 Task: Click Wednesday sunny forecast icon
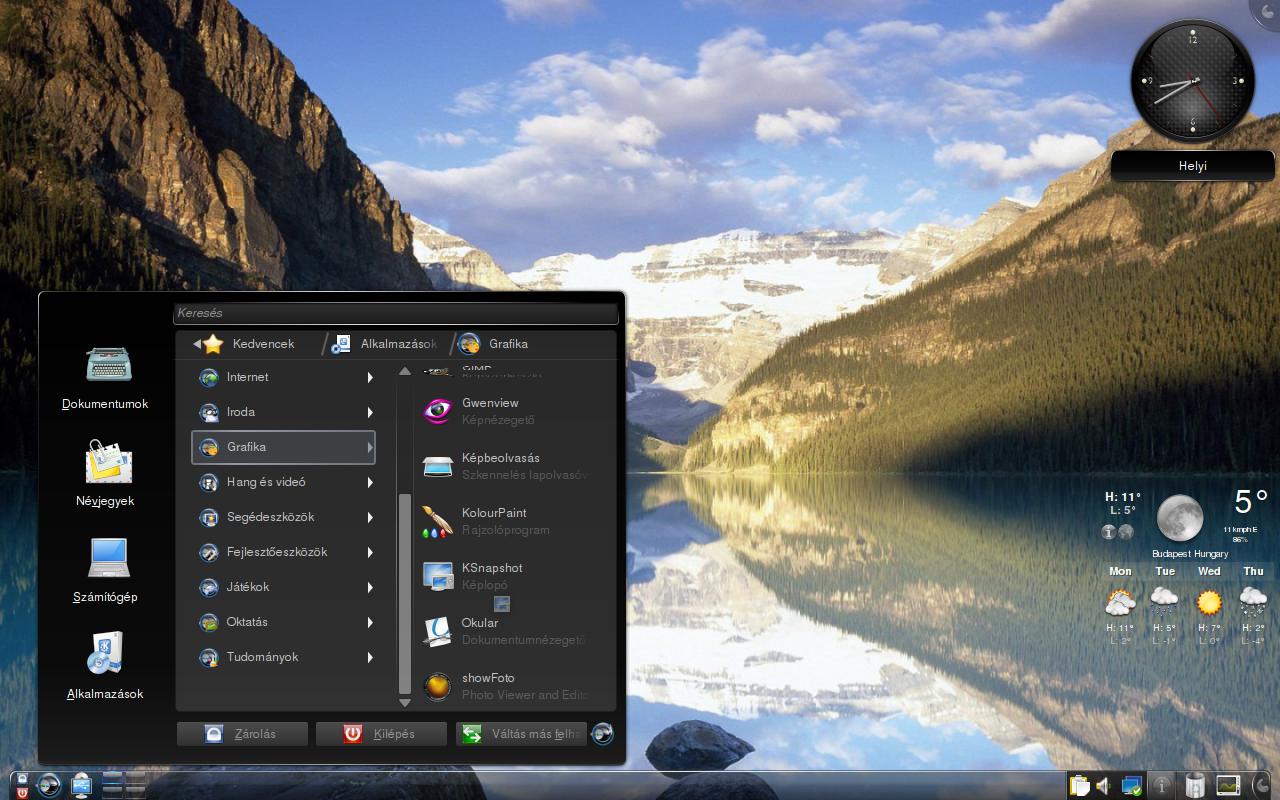pos(1209,603)
